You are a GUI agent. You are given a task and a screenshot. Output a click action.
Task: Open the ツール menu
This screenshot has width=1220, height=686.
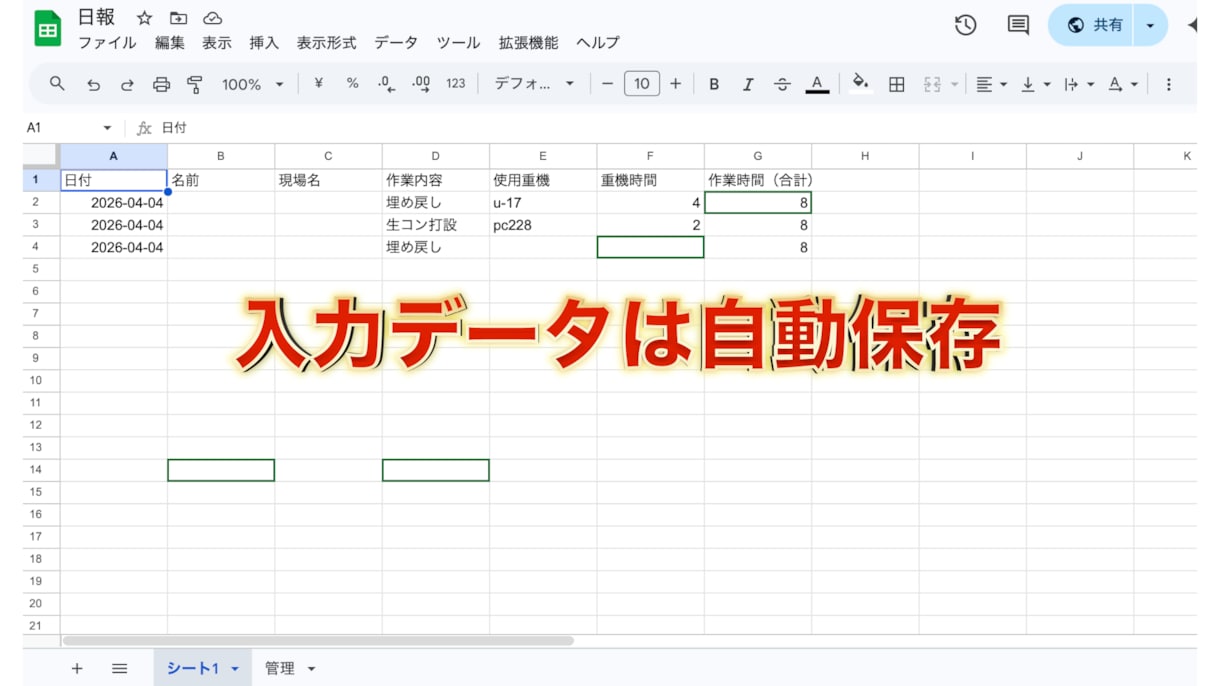(458, 43)
